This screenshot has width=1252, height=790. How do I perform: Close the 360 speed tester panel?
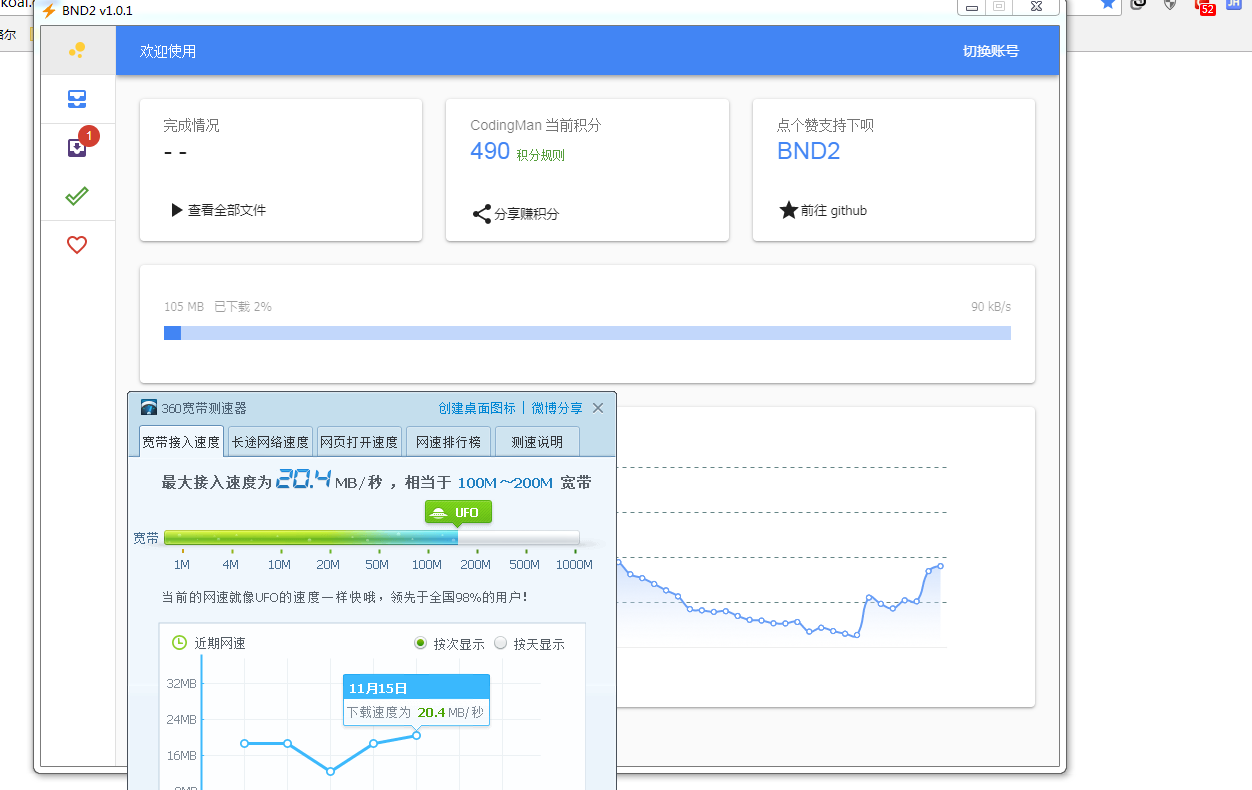[x=598, y=408]
